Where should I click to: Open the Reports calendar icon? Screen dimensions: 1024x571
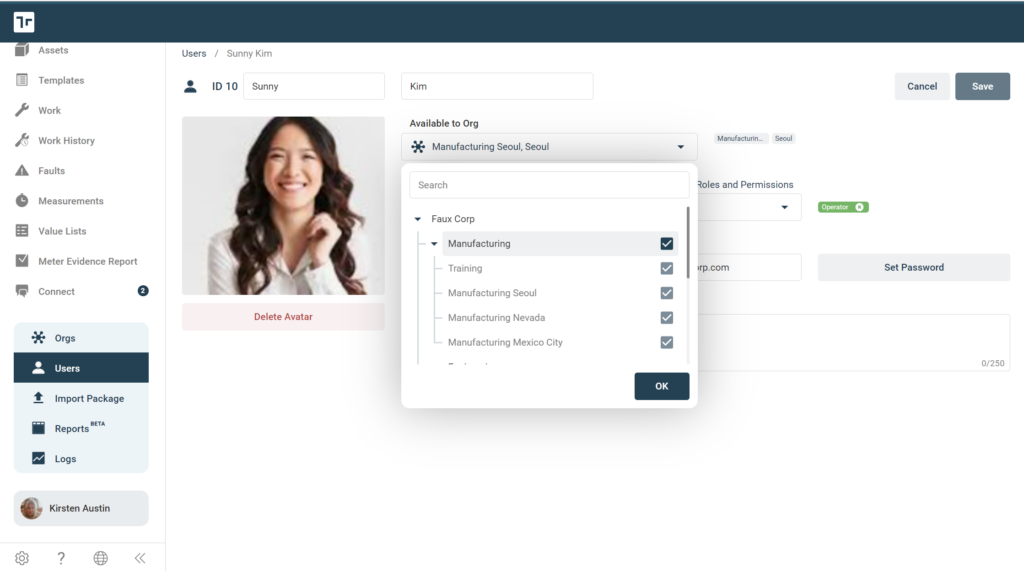click(39, 428)
